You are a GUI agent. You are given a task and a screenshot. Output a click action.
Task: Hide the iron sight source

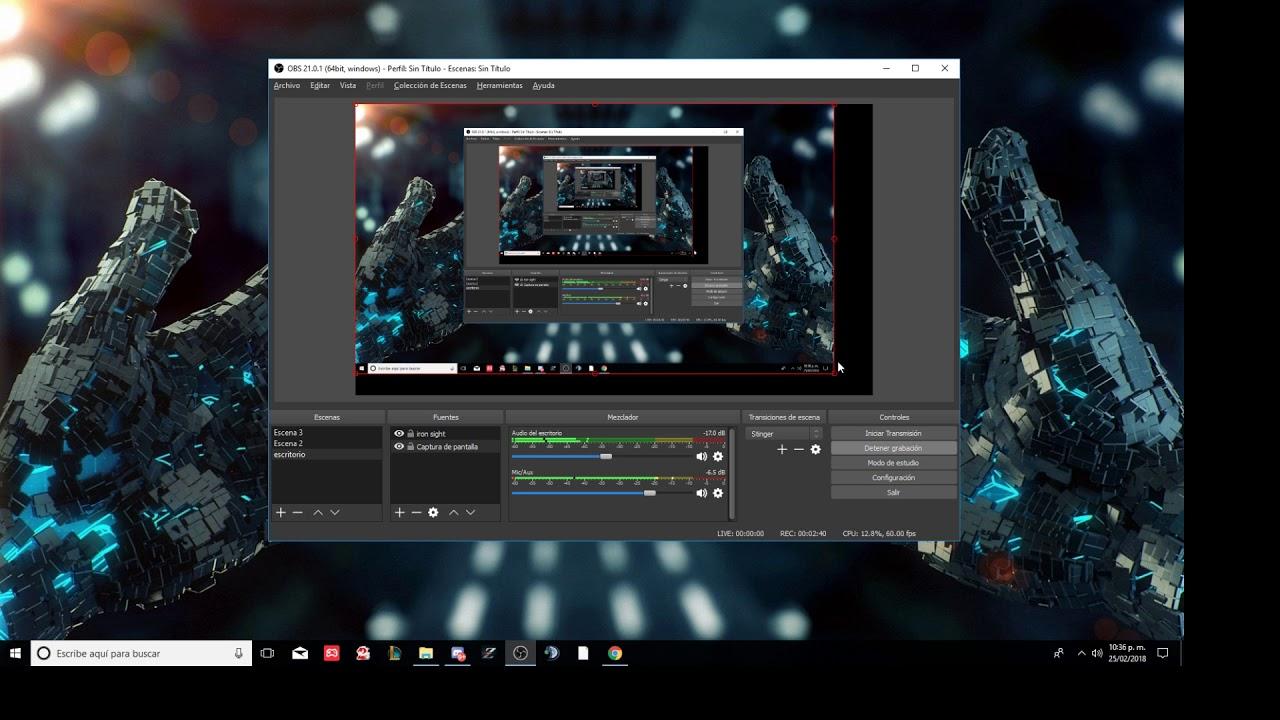point(399,434)
